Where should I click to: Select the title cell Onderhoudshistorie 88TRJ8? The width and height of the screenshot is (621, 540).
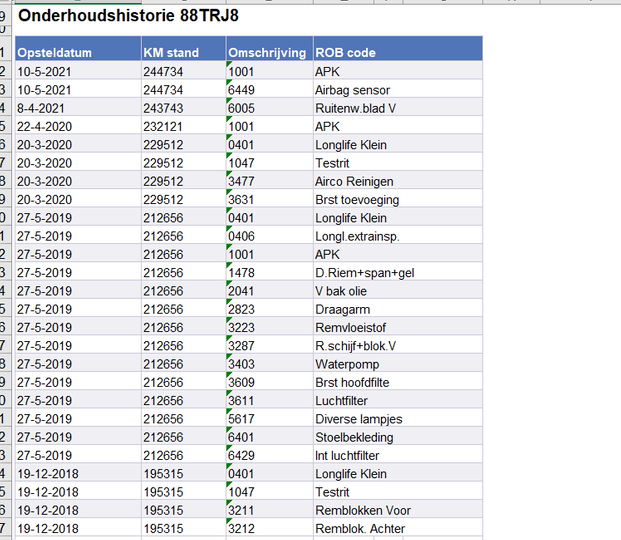[x=128, y=16]
